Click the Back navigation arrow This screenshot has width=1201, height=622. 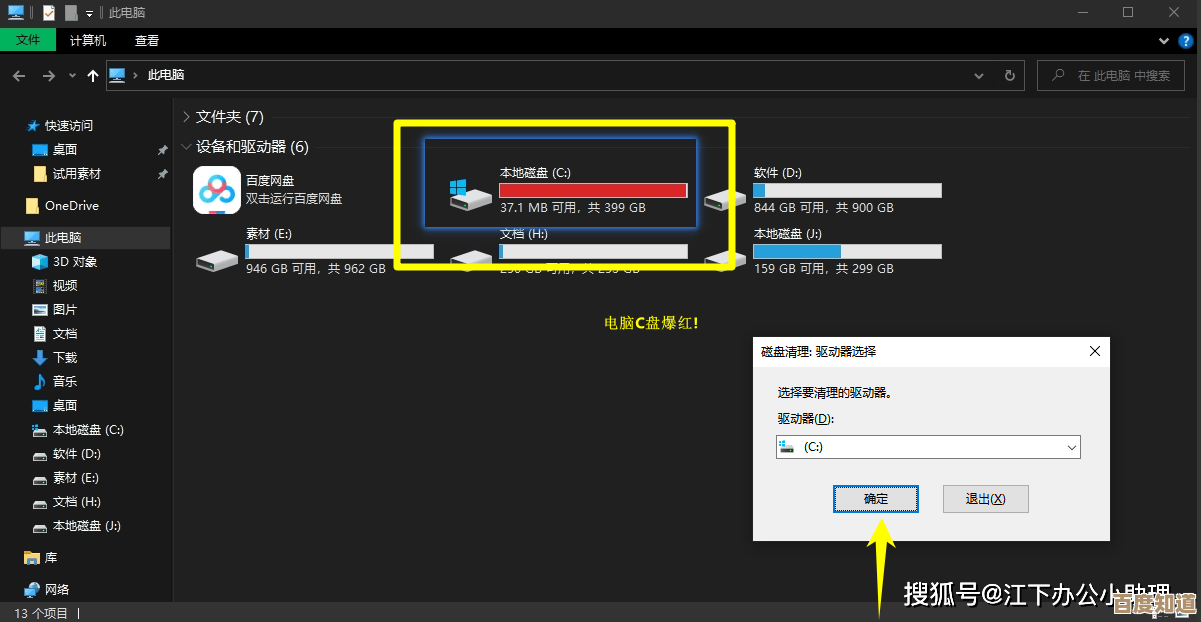pyautogui.click(x=19, y=76)
